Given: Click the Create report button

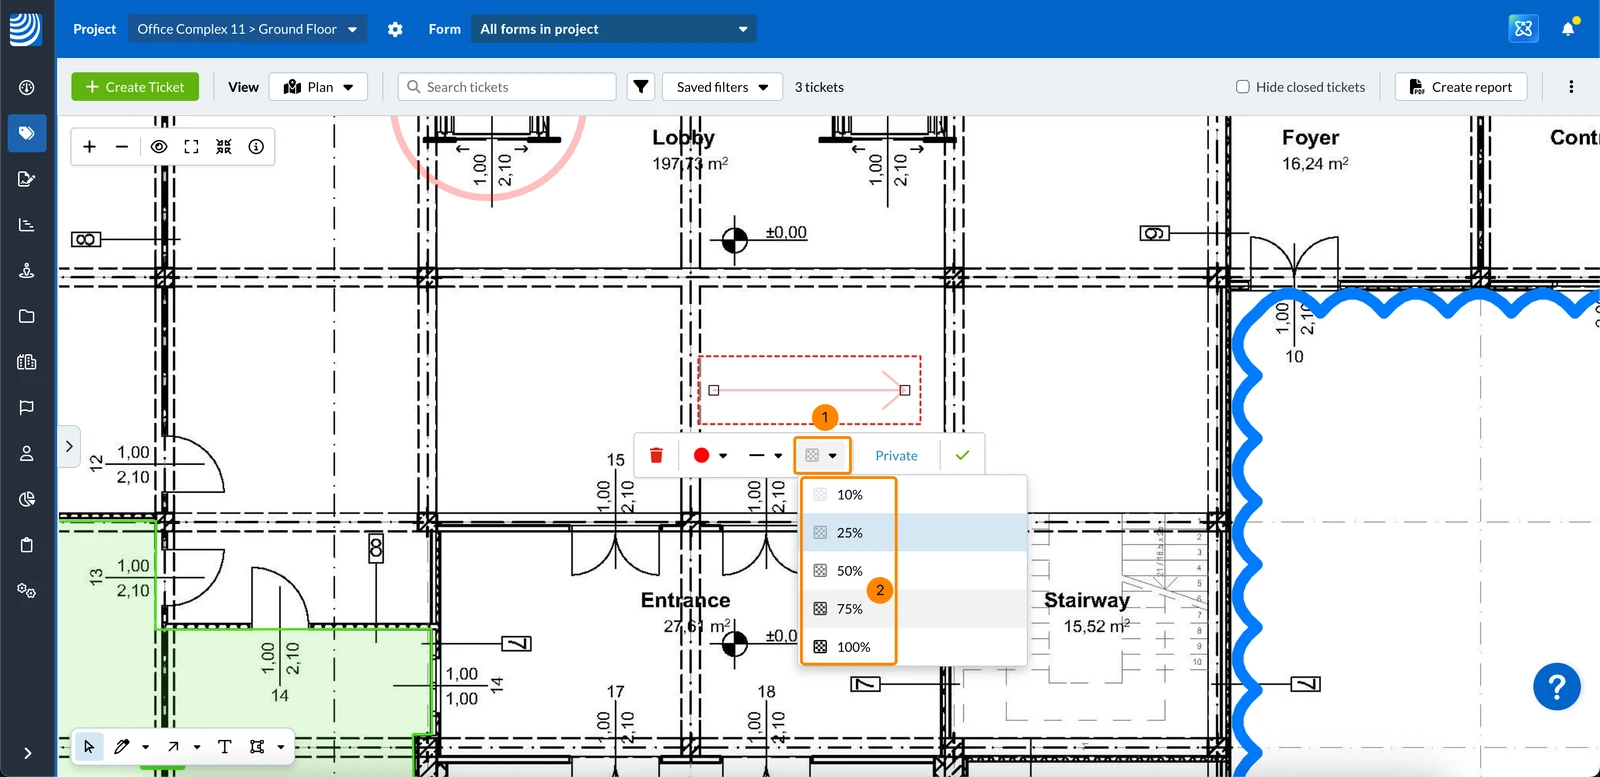Looking at the screenshot, I should click(x=1461, y=87).
